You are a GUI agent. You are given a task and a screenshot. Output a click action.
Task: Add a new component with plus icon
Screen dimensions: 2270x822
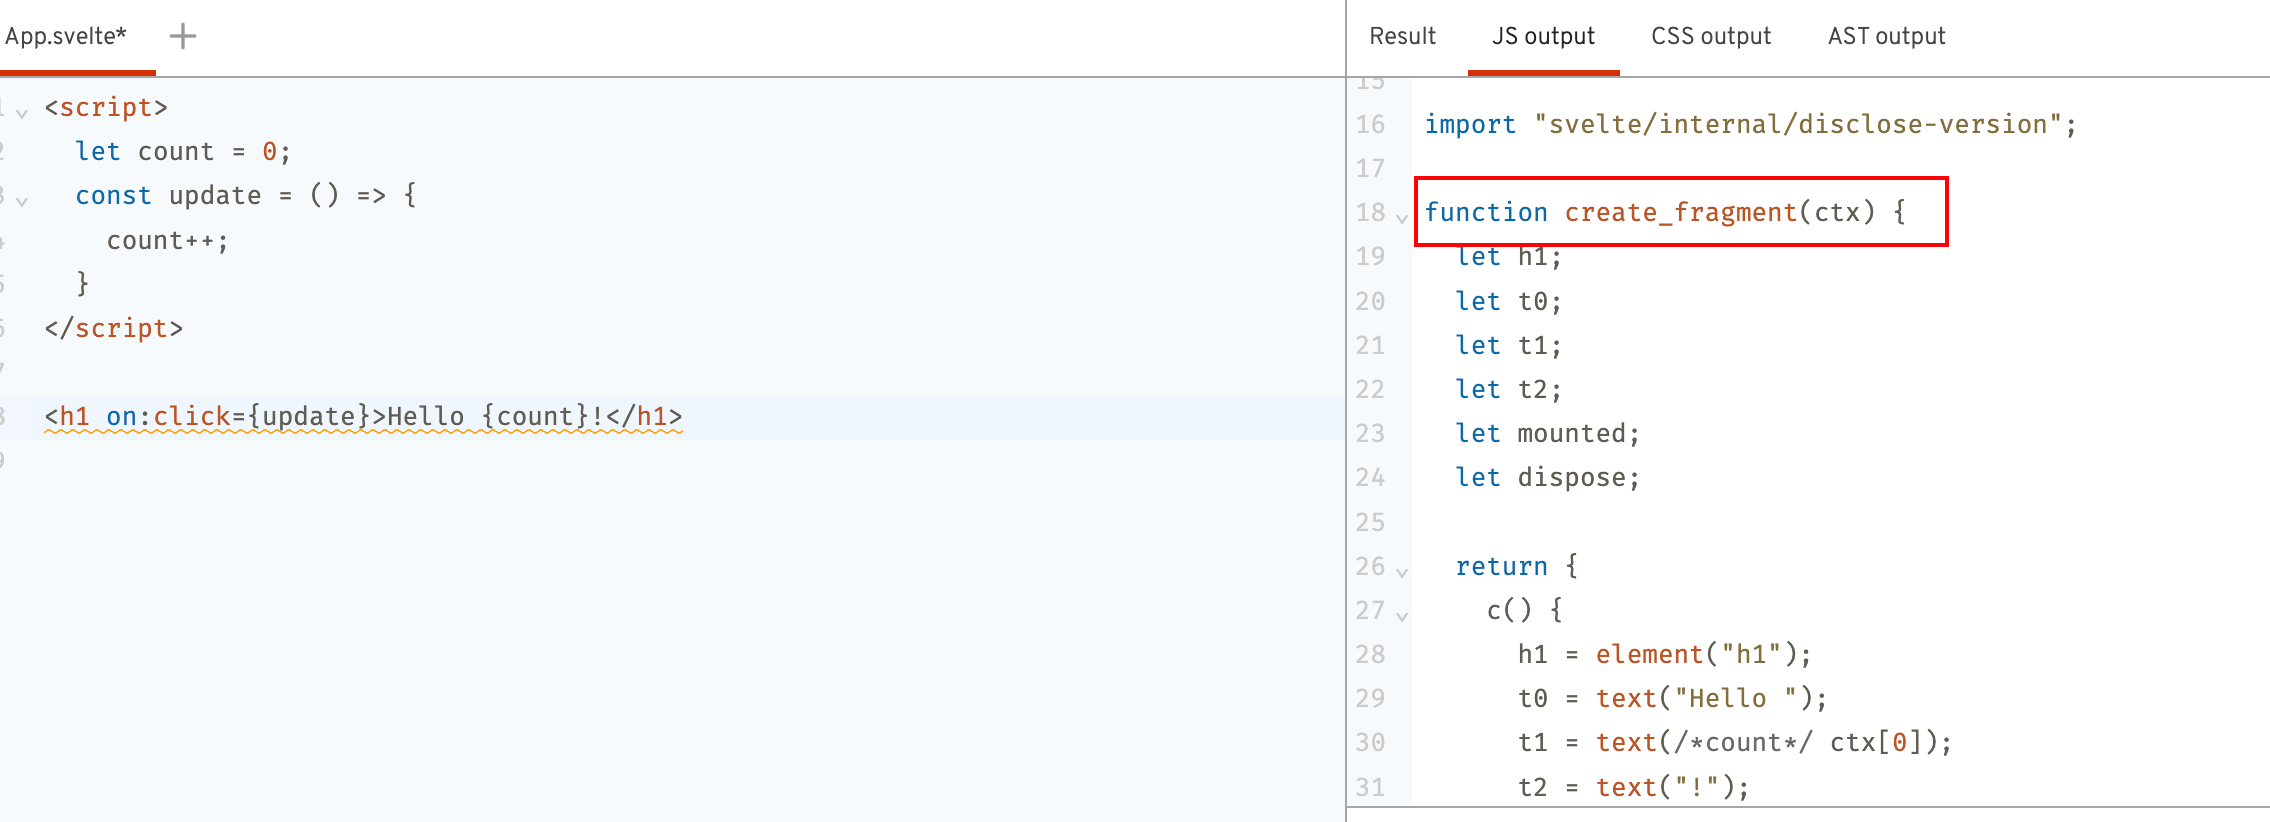[x=182, y=37]
